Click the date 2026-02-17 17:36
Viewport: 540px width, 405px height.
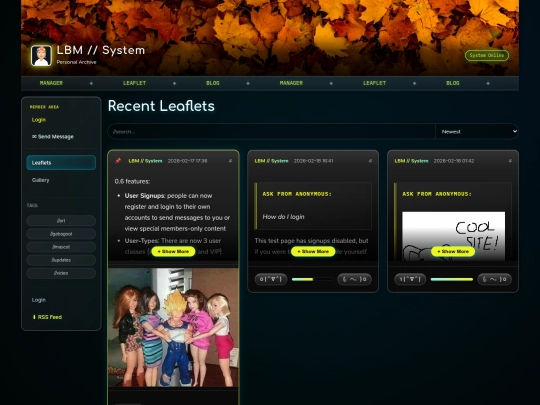[x=187, y=161]
